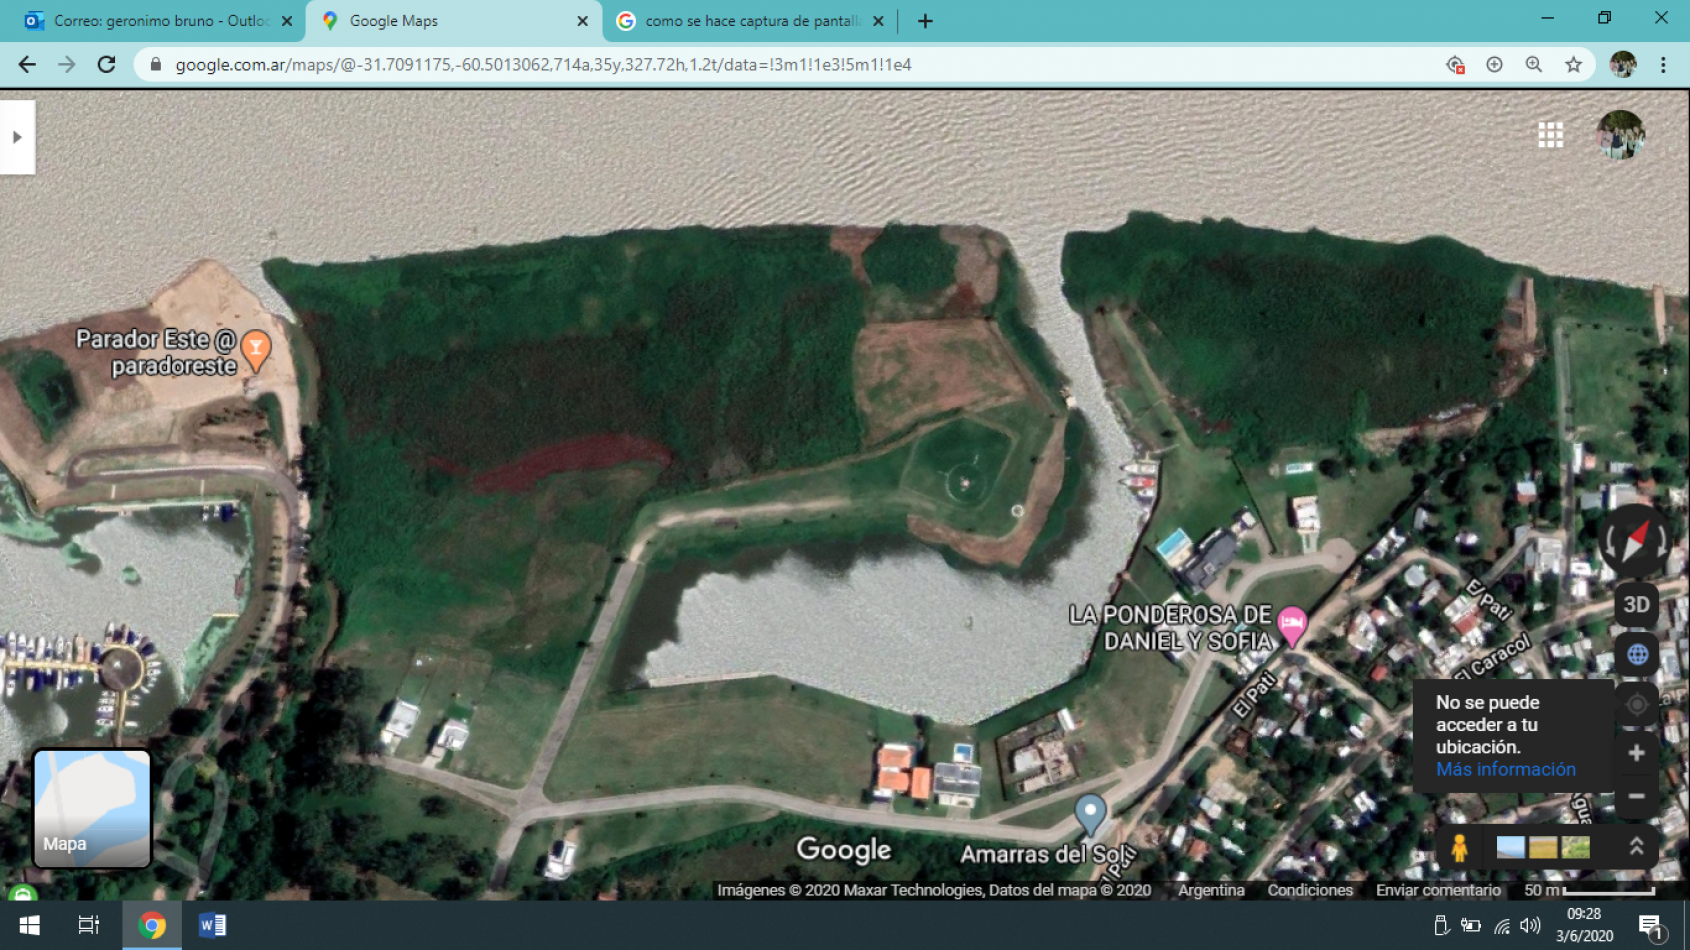Screen dimensions: 1690x950
Task: Open the Google apps grid
Action: (x=1550, y=135)
